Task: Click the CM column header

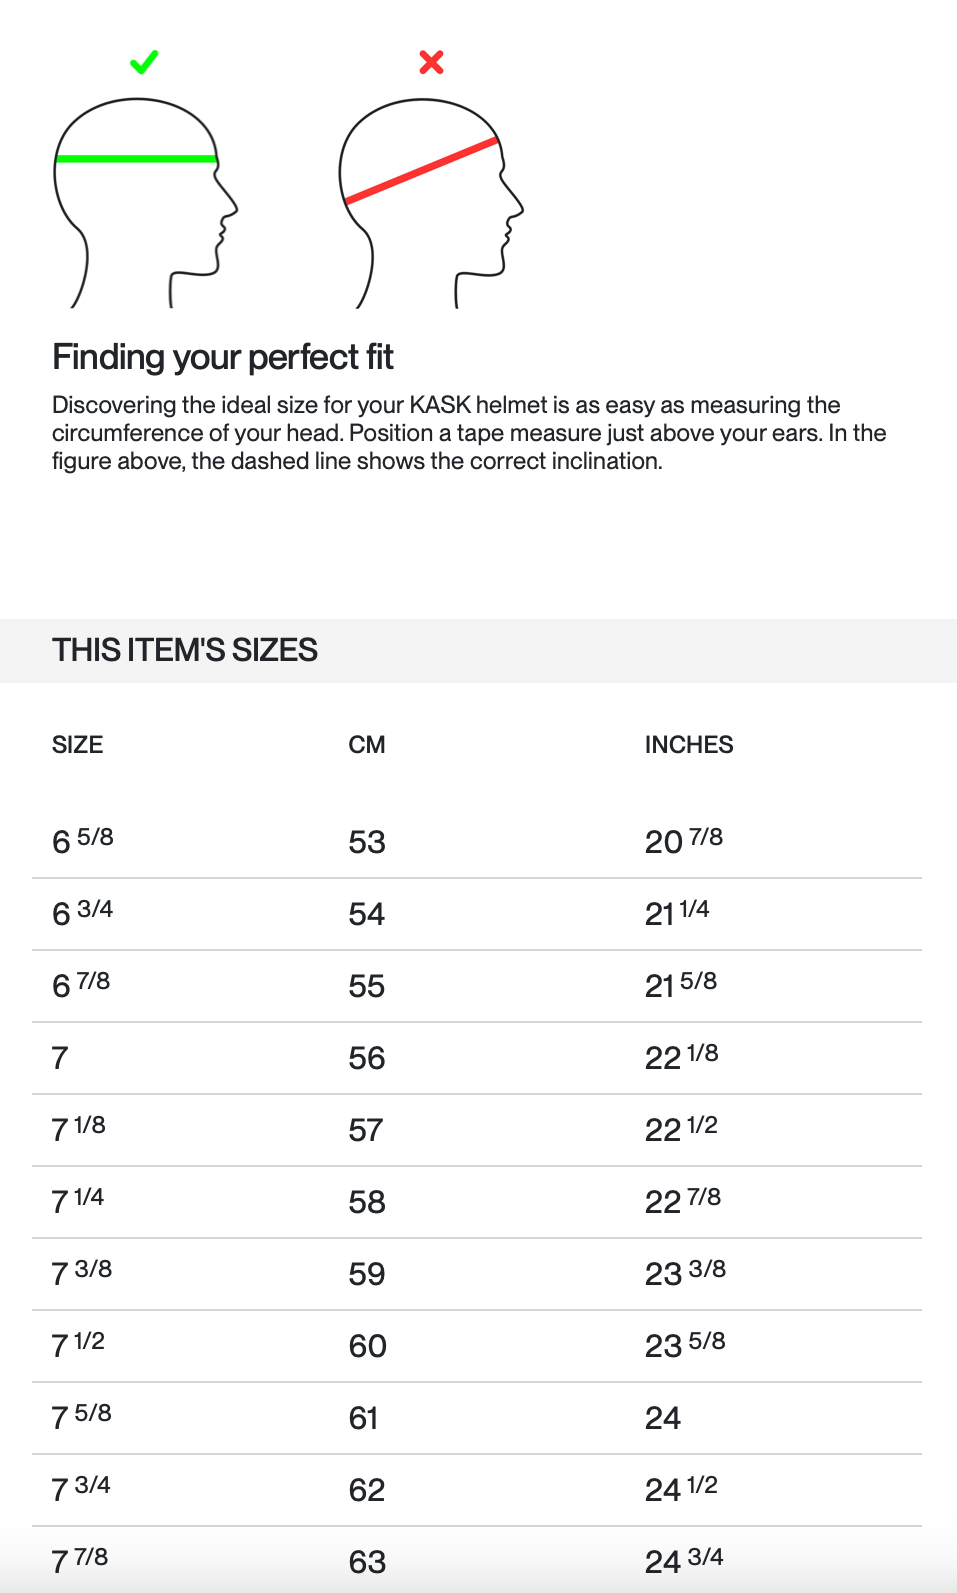Action: coord(367,745)
